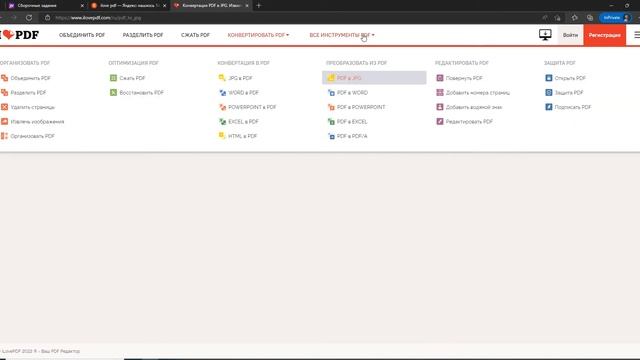Reload the page with the refresh button

[29, 18]
